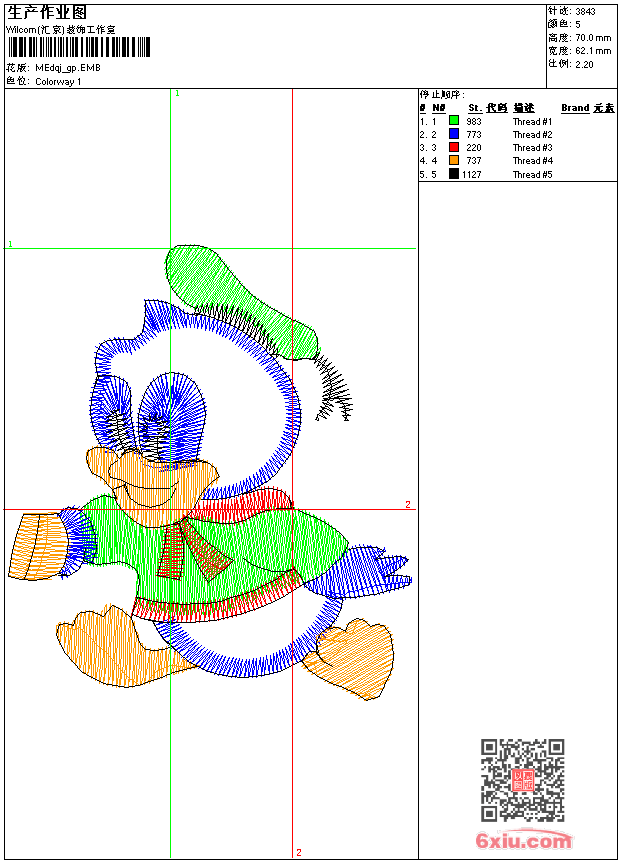This screenshot has width=620, height=860.
Task: Click the QR code image
Action: click(522, 779)
